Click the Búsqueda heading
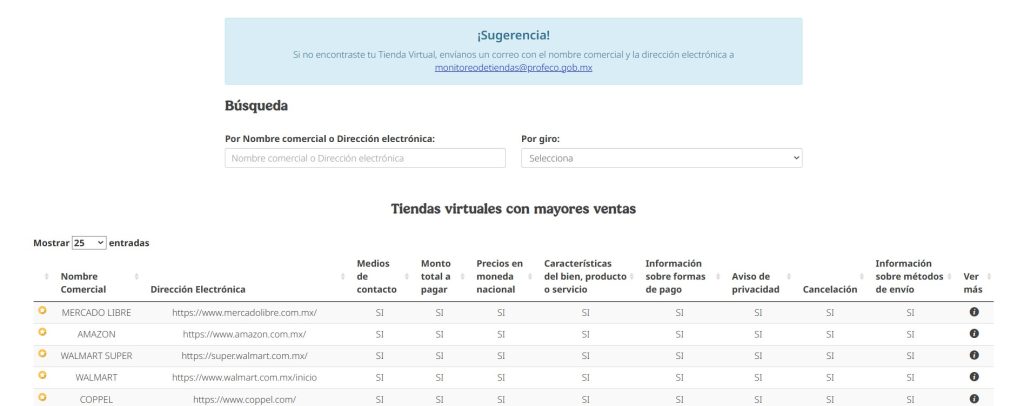The width and height of the screenshot is (1024, 406). (256, 105)
